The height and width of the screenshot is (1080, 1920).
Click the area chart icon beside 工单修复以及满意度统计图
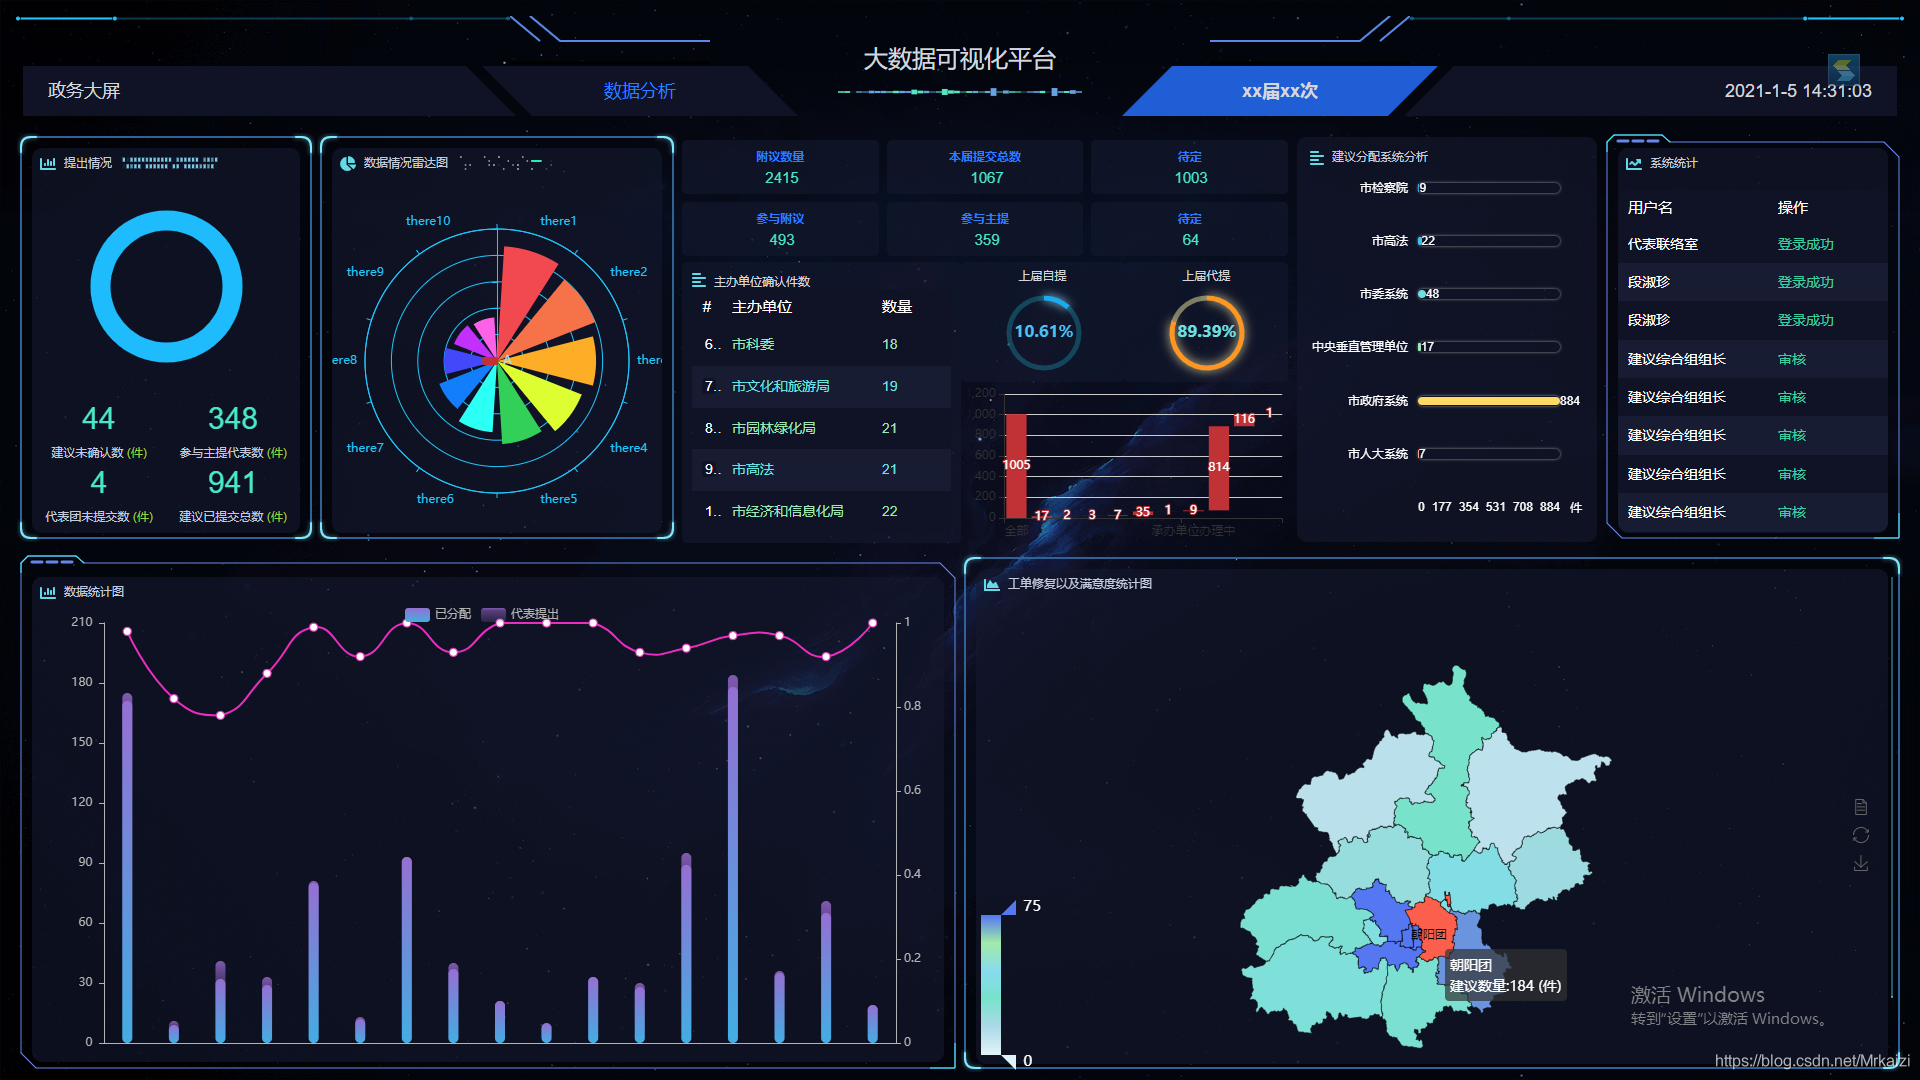991,584
